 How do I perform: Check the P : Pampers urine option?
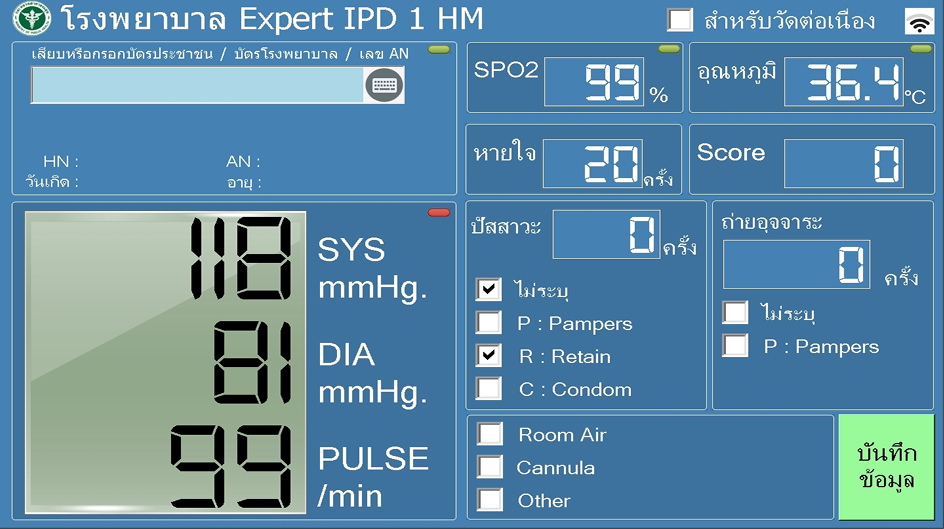click(489, 323)
